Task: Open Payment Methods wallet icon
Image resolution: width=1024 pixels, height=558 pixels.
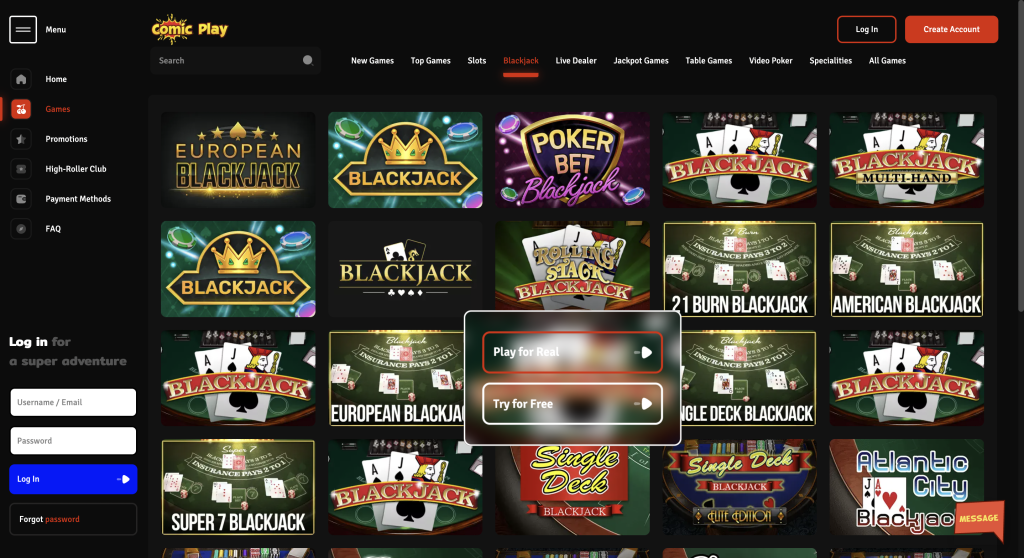Action: coord(21,199)
